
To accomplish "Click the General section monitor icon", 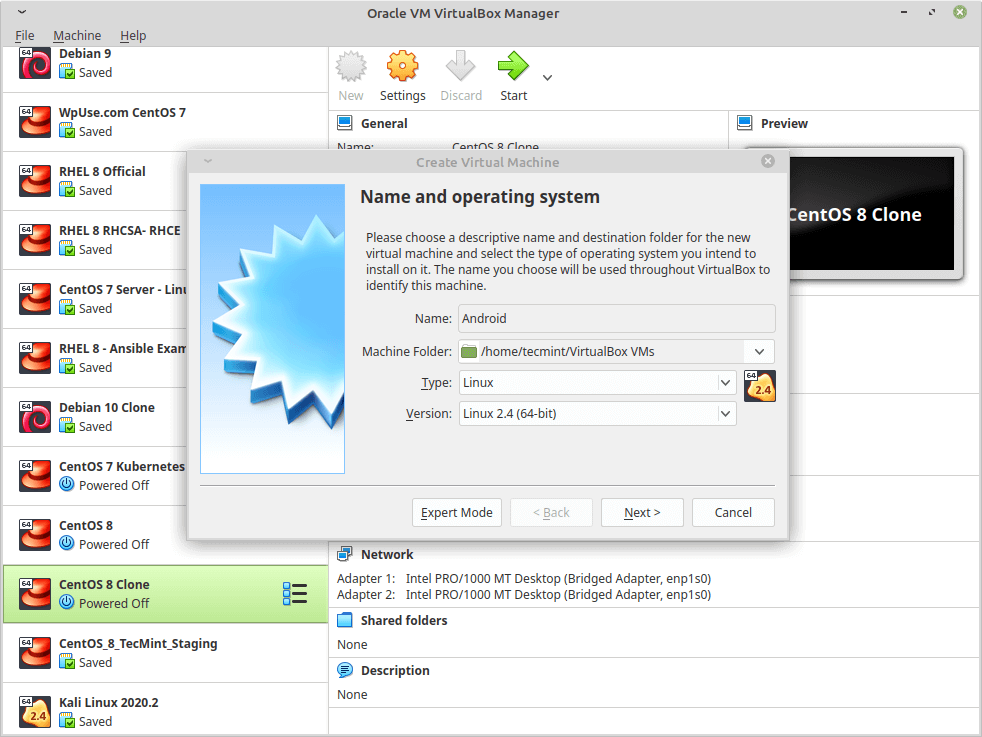I will tap(344, 123).
